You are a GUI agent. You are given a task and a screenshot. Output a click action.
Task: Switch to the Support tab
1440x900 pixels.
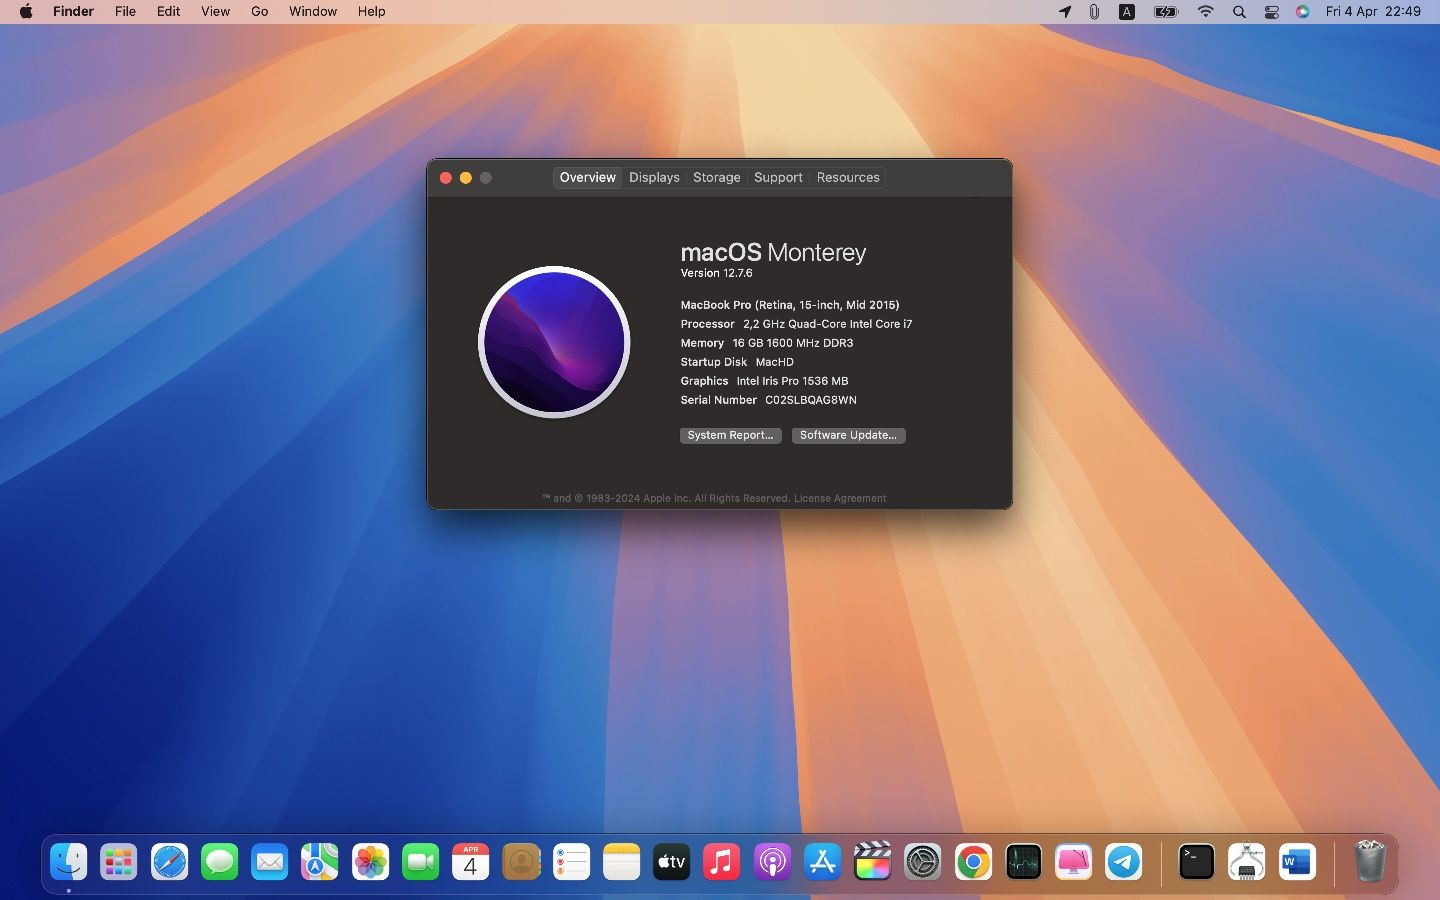[x=778, y=177]
